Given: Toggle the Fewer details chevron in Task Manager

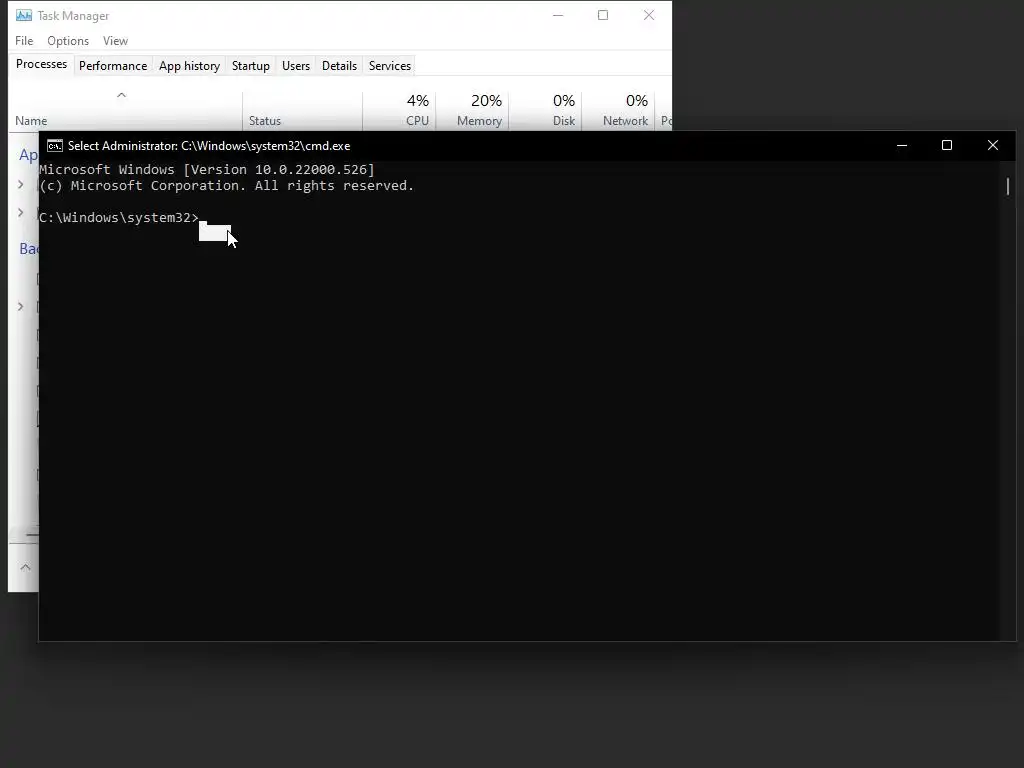Looking at the screenshot, I should pyautogui.click(x=25, y=567).
